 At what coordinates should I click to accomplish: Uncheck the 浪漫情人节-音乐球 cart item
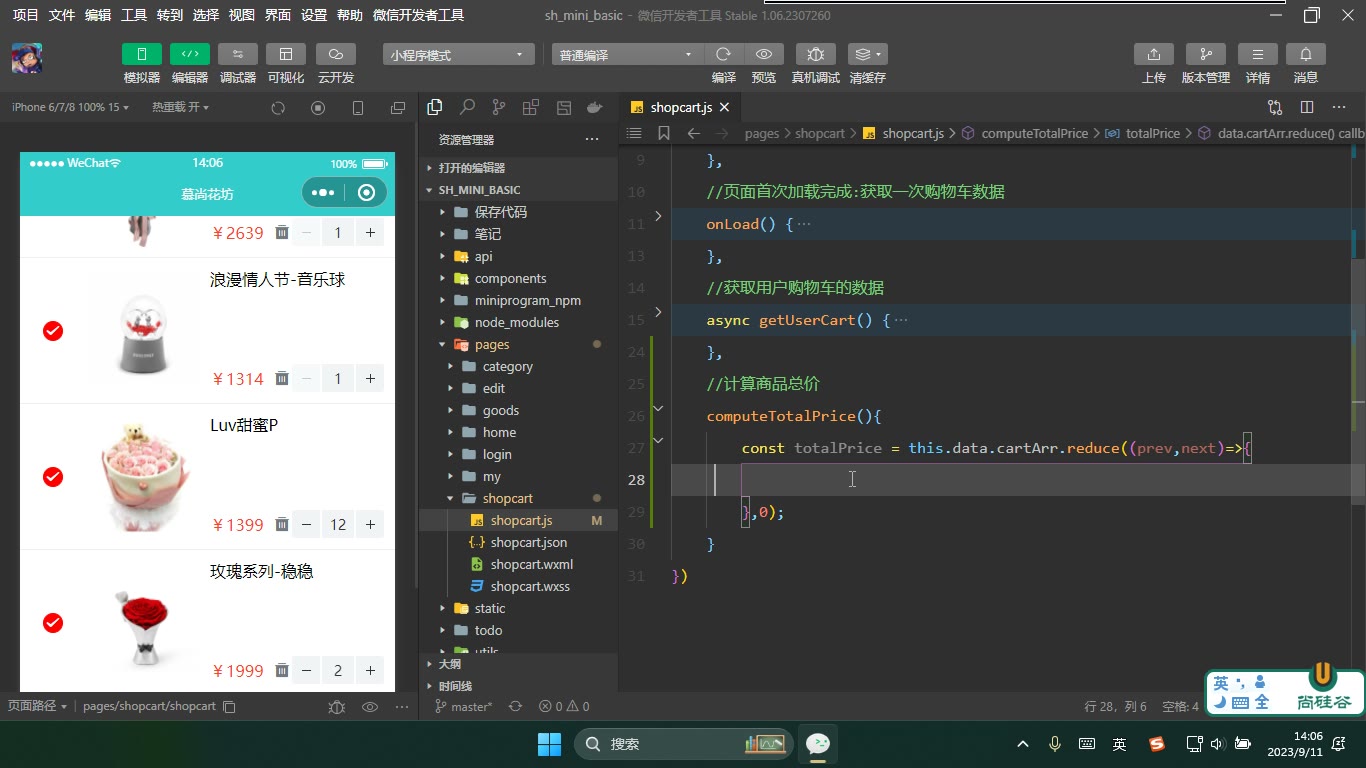tap(53, 331)
